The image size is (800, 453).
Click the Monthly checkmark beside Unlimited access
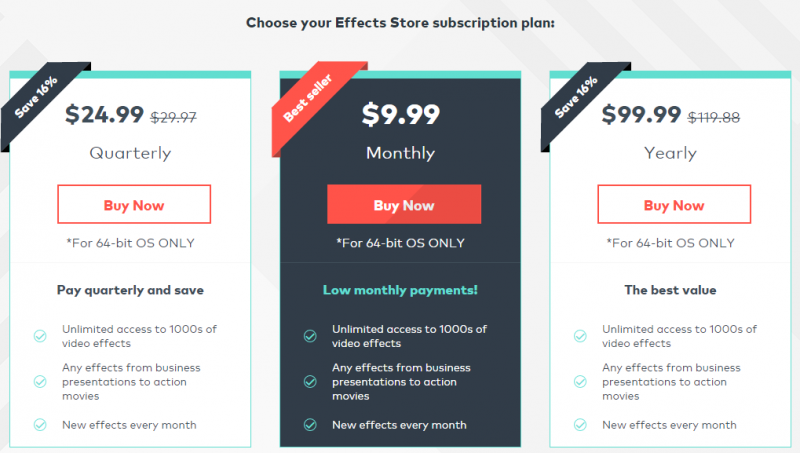click(310, 336)
